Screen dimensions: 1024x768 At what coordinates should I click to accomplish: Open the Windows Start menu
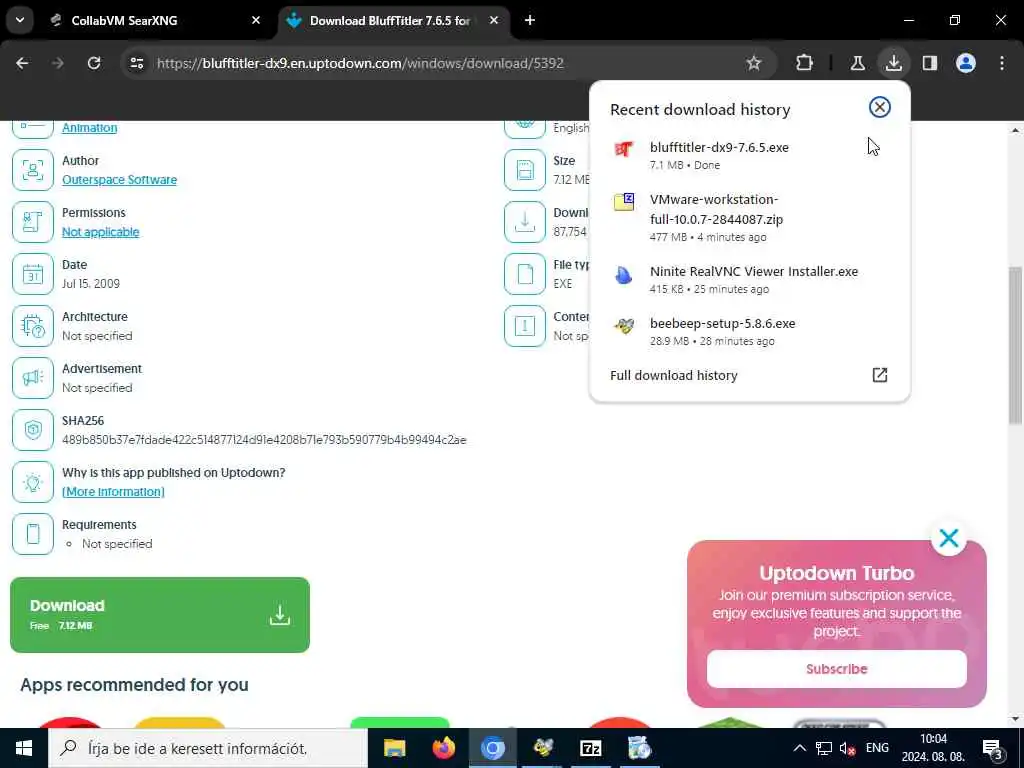point(24,748)
